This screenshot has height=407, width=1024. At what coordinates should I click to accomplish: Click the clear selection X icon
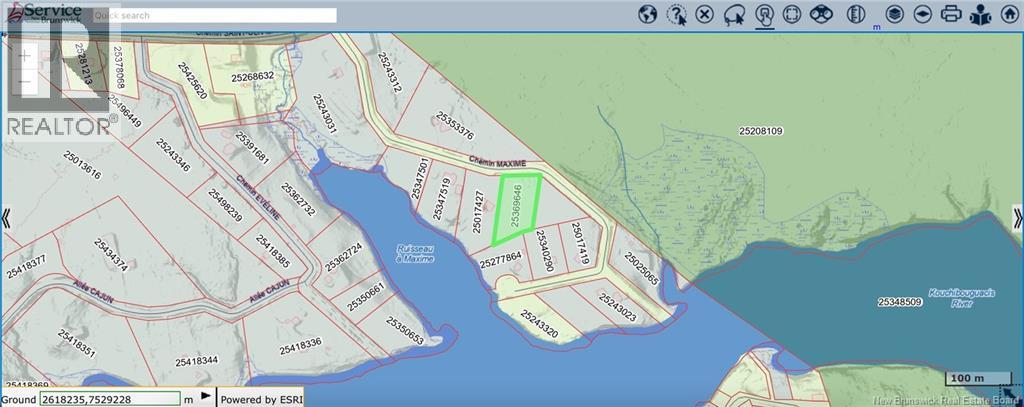coord(705,14)
